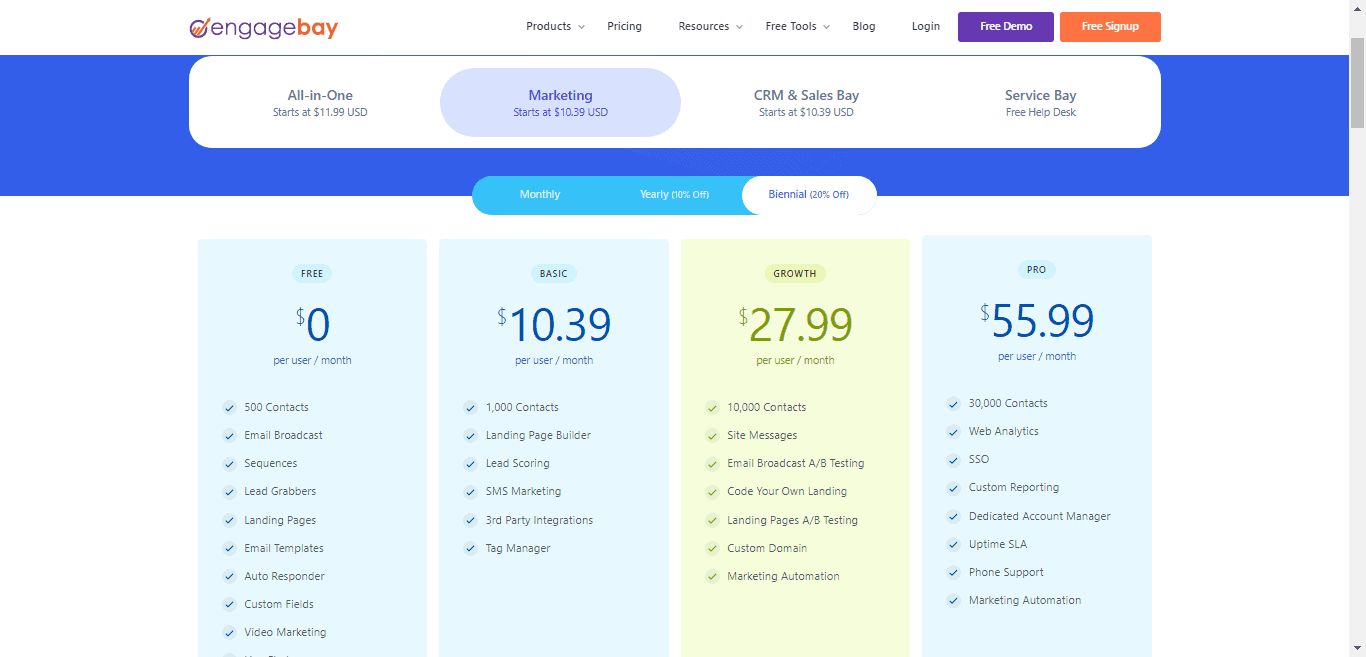Screen dimensions: 1366x657
Task: Select the Marketing product tab
Action: pos(560,102)
